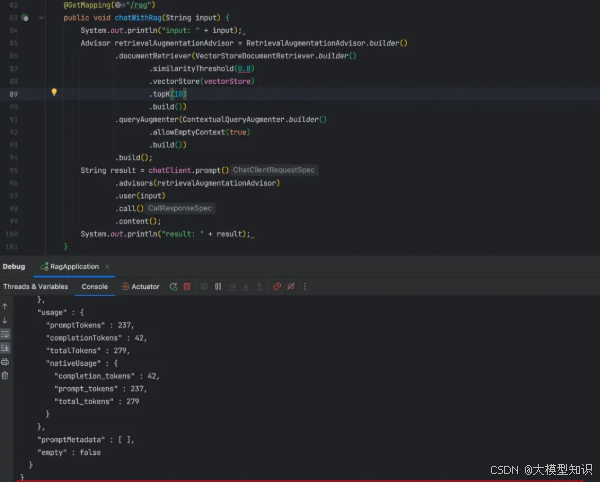Click allowEmptyContext(true) on line 92
This screenshot has height=482, width=600.
tap(199, 132)
